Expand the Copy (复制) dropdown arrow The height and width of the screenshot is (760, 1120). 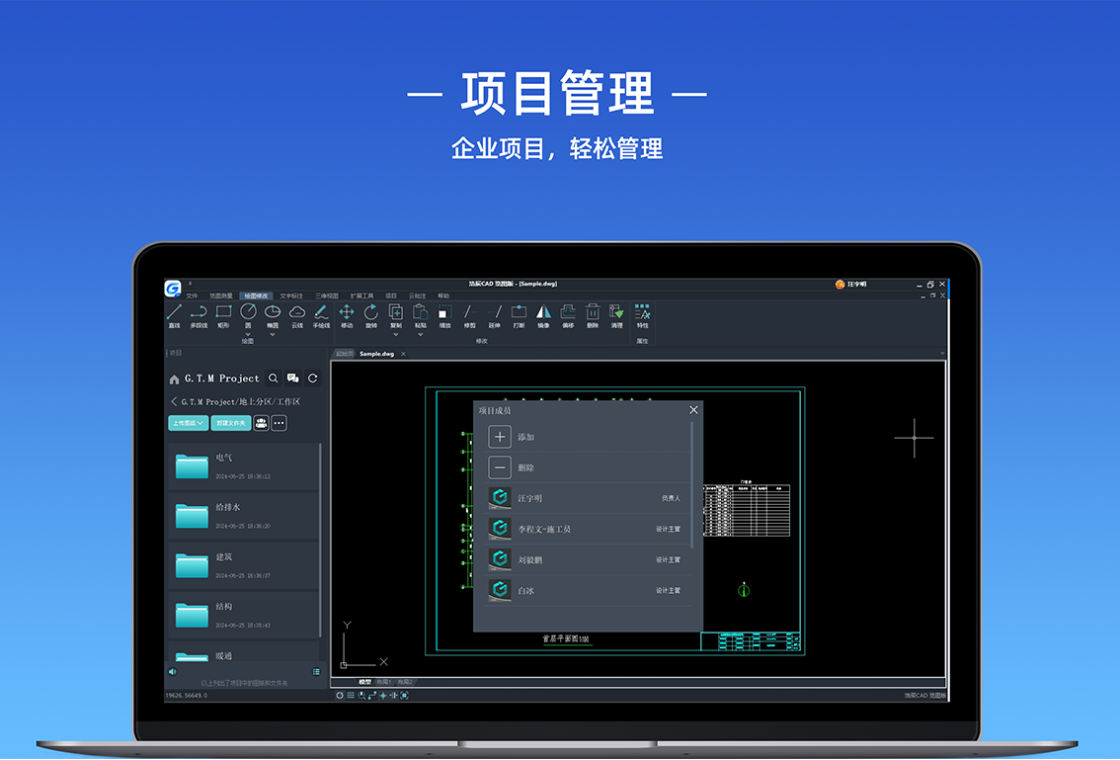(x=396, y=334)
